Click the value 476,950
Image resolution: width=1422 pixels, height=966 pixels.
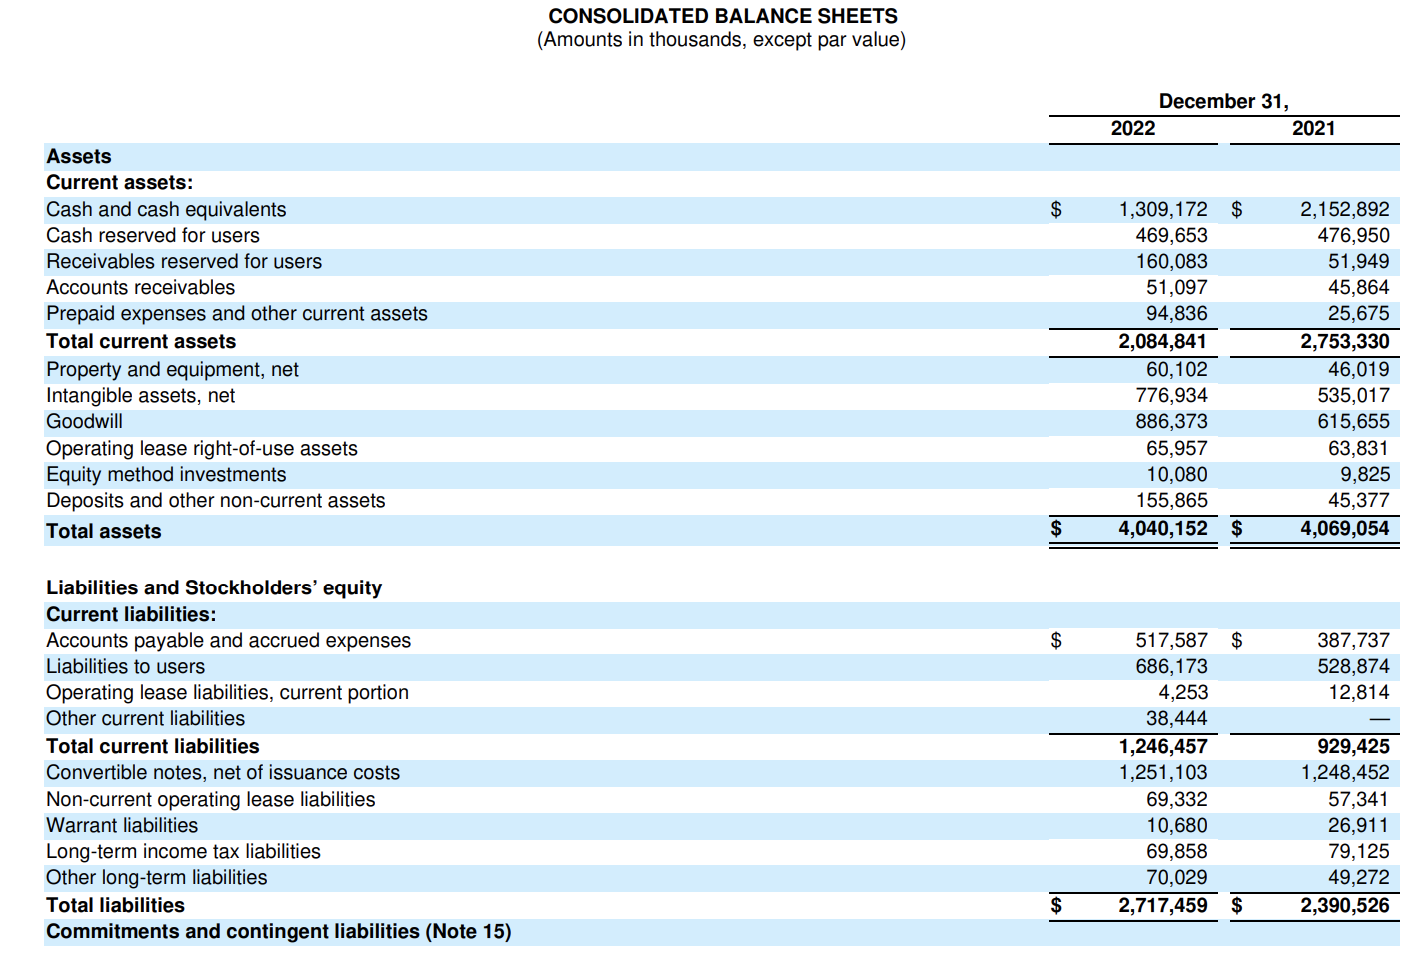pyautogui.click(x=1353, y=235)
